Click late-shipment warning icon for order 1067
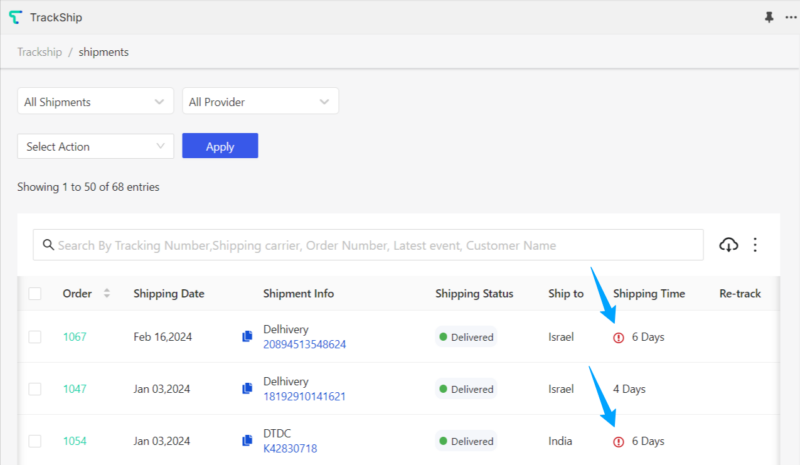Viewport: 800px width, 465px height. pos(618,337)
